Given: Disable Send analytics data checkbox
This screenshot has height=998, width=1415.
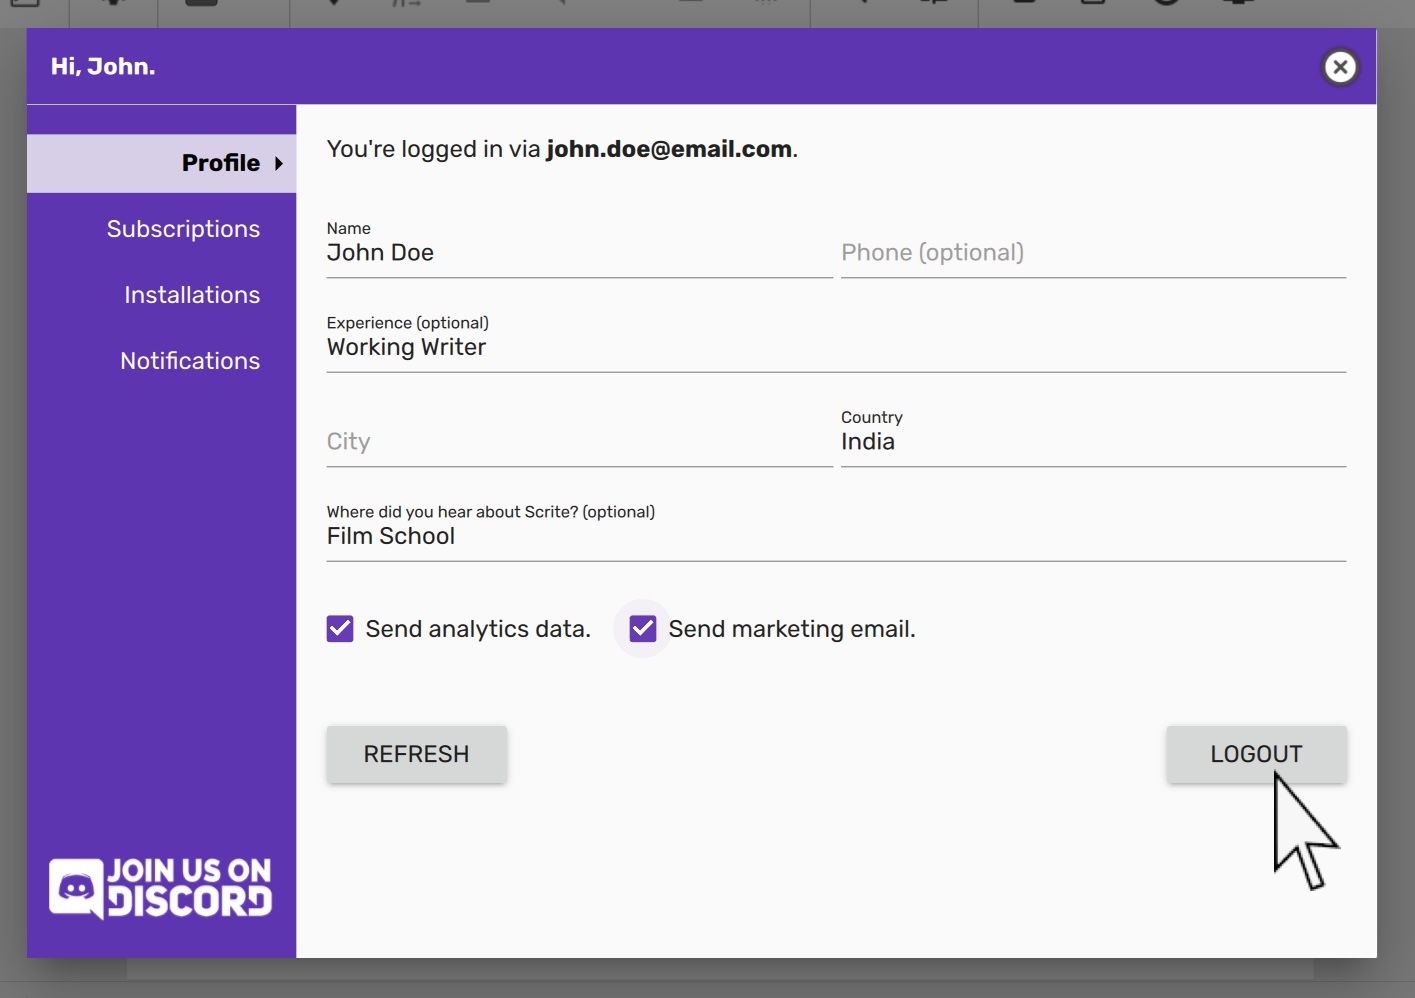Looking at the screenshot, I should [x=340, y=629].
